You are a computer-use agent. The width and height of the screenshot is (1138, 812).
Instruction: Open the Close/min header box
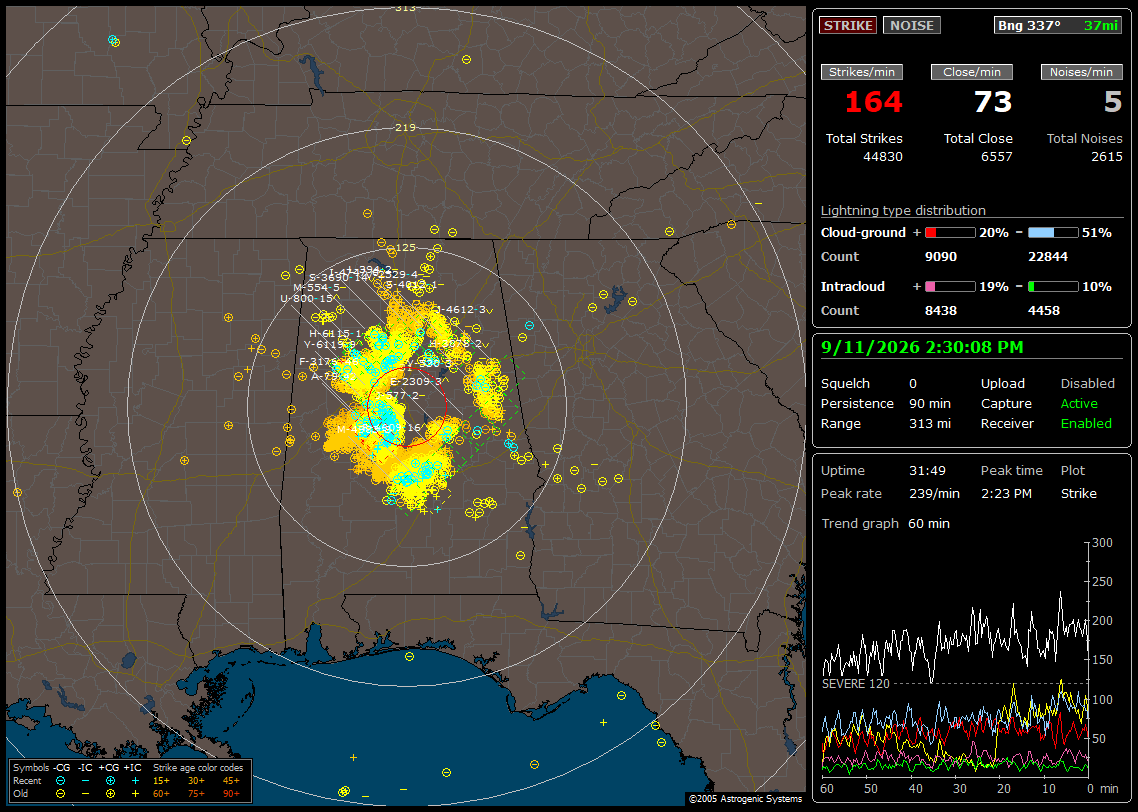pos(972,72)
